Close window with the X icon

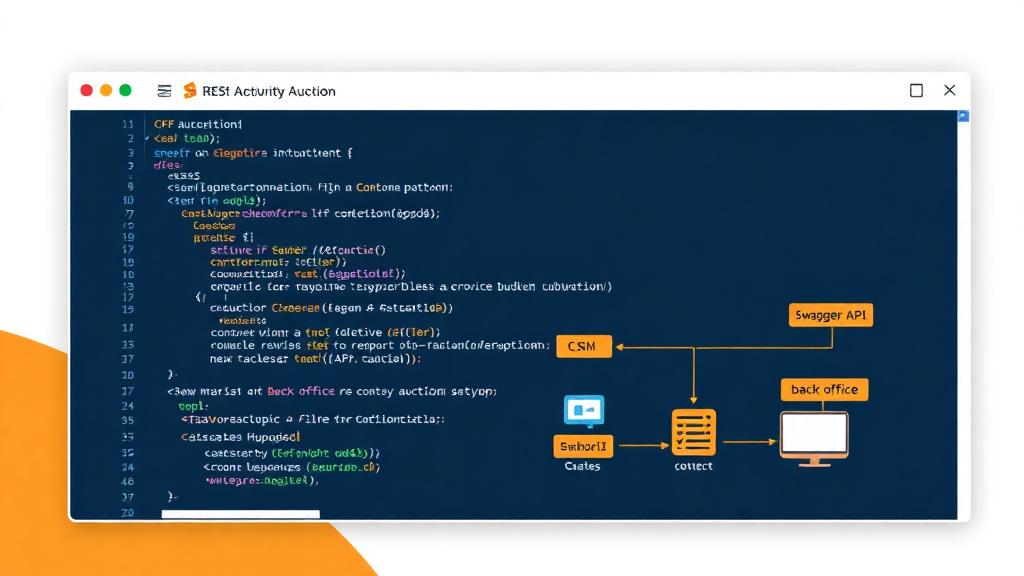[x=950, y=90]
